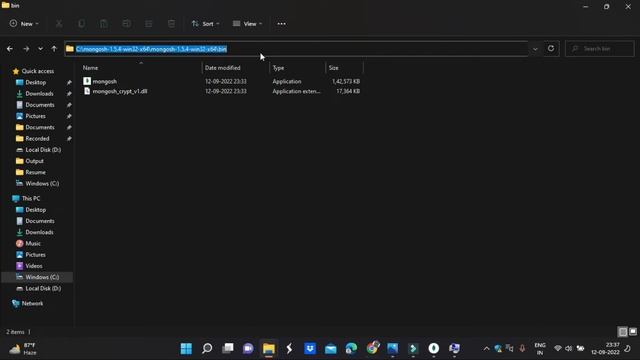Open Documents under This PC
Viewport: 640px width, 360px height.
pyautogui.click(x=40, y=221)
